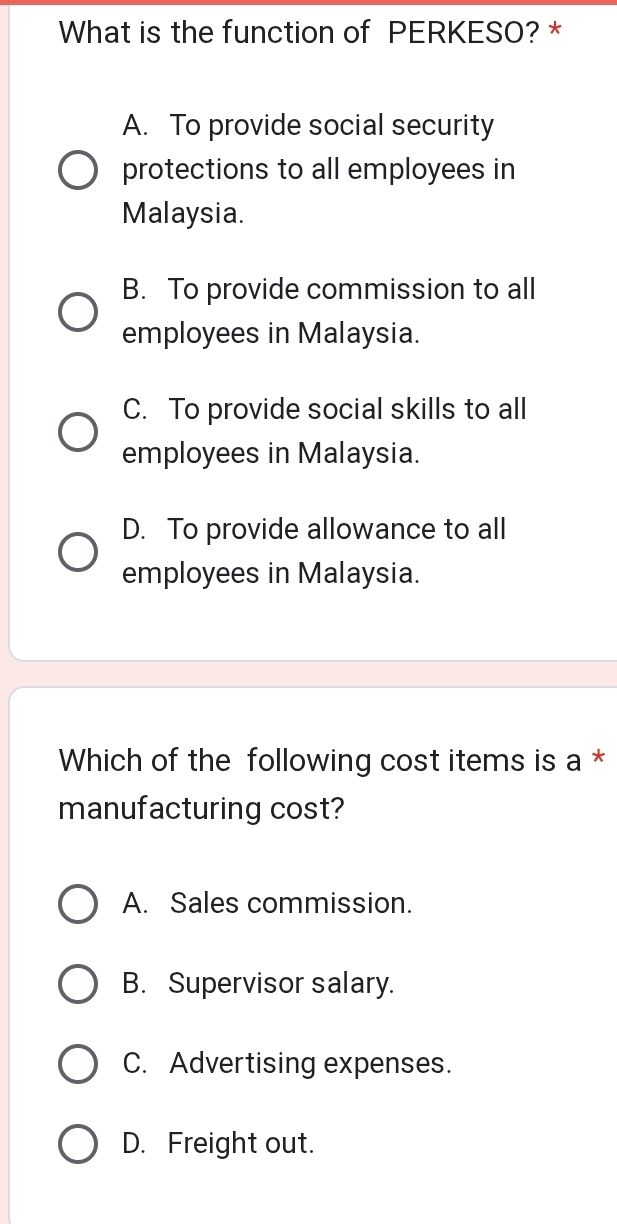The width and height of the screenshot is (617, 1224).
Task: Choose the 'Supervisor salary' radio button
Action: [78, 984]
